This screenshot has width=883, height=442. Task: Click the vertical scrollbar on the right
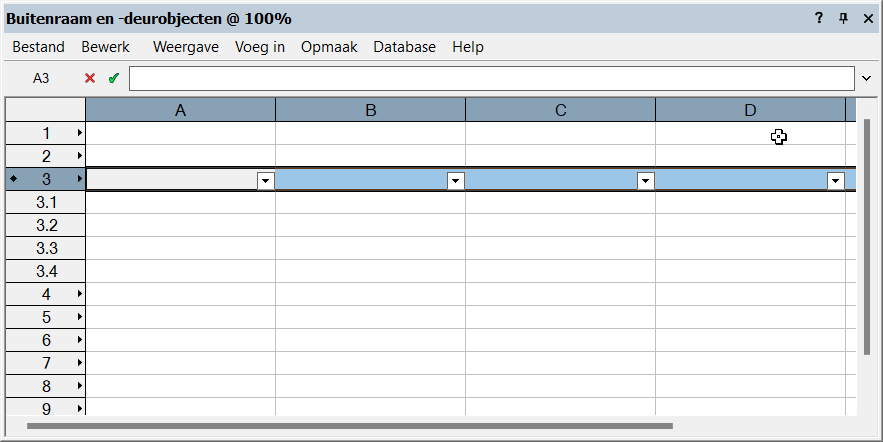(x=867, y=240)
